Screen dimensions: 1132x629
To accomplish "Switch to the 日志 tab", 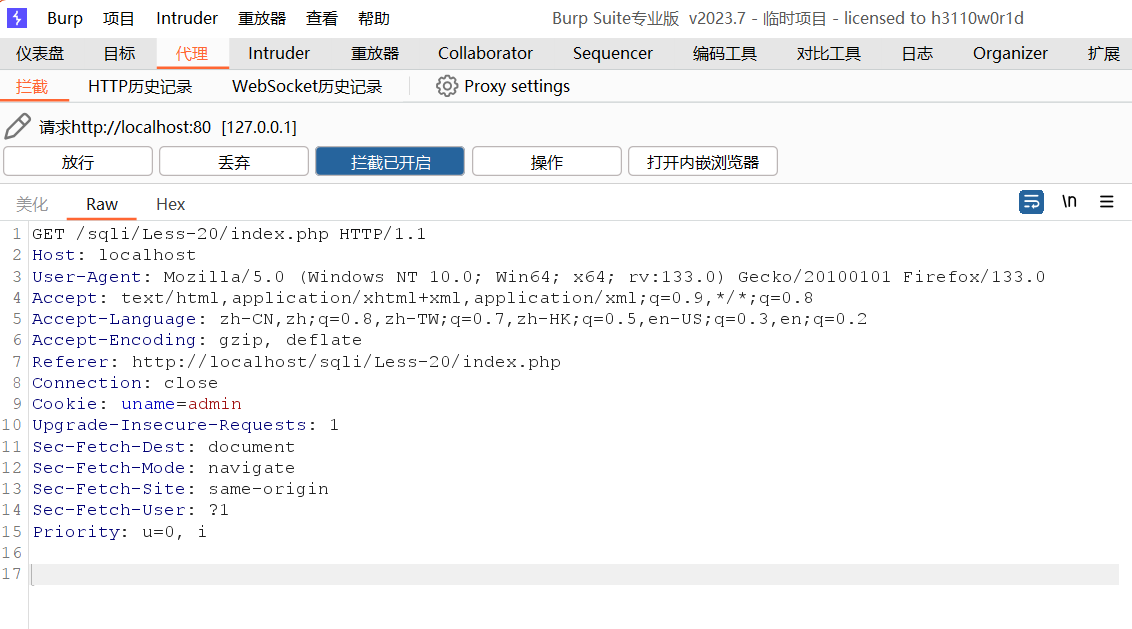I will [x=917, y=53].
